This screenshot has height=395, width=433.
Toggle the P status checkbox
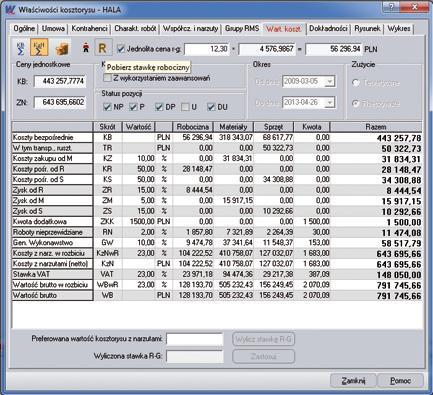point(133,107)
